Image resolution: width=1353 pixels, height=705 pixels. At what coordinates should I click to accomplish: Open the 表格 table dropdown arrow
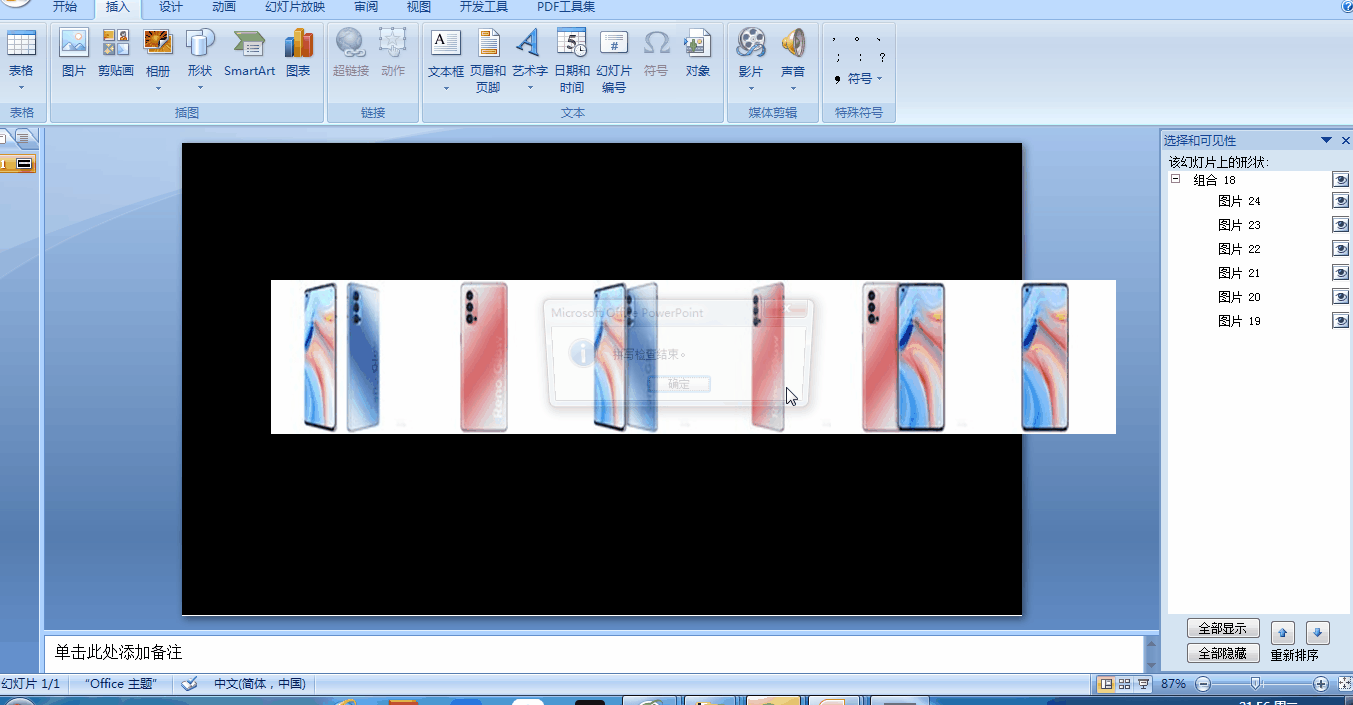(21, 87)
